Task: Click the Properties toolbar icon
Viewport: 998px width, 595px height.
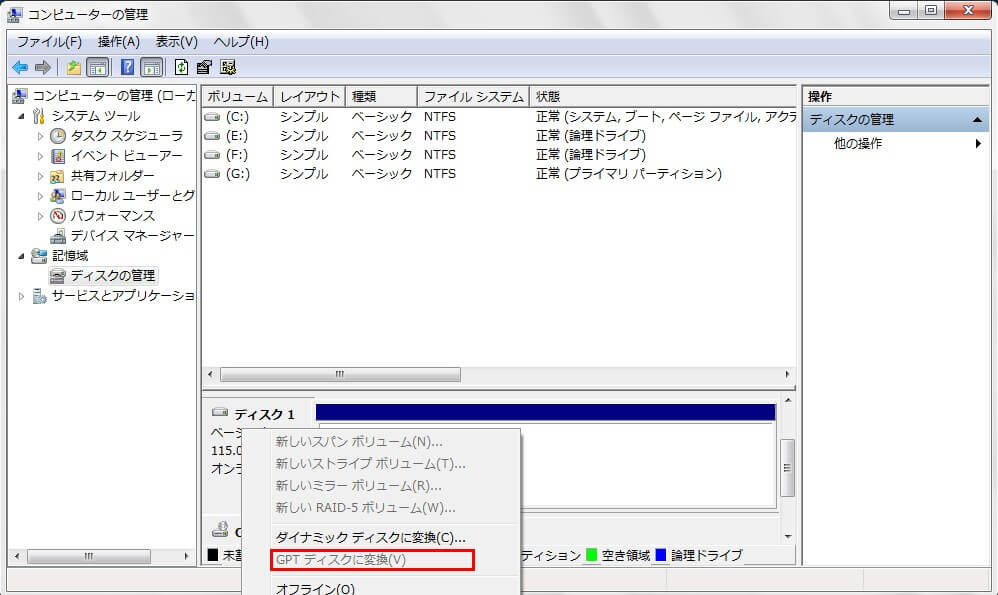Action: [204, 67]
